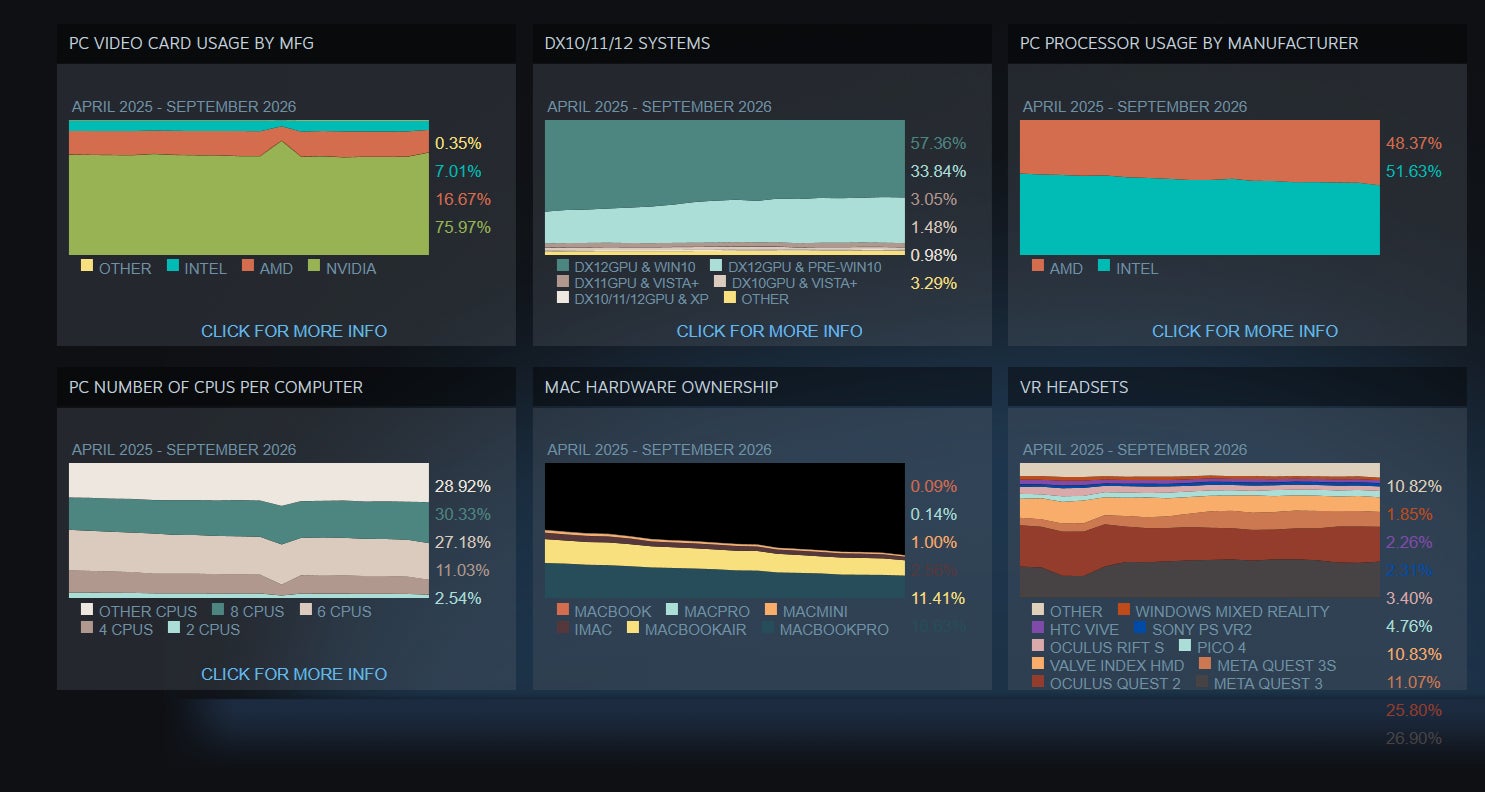Click the MACBOOKAIR yellow legend swatch
This screenshot has width=1485, height=792.
633,627
